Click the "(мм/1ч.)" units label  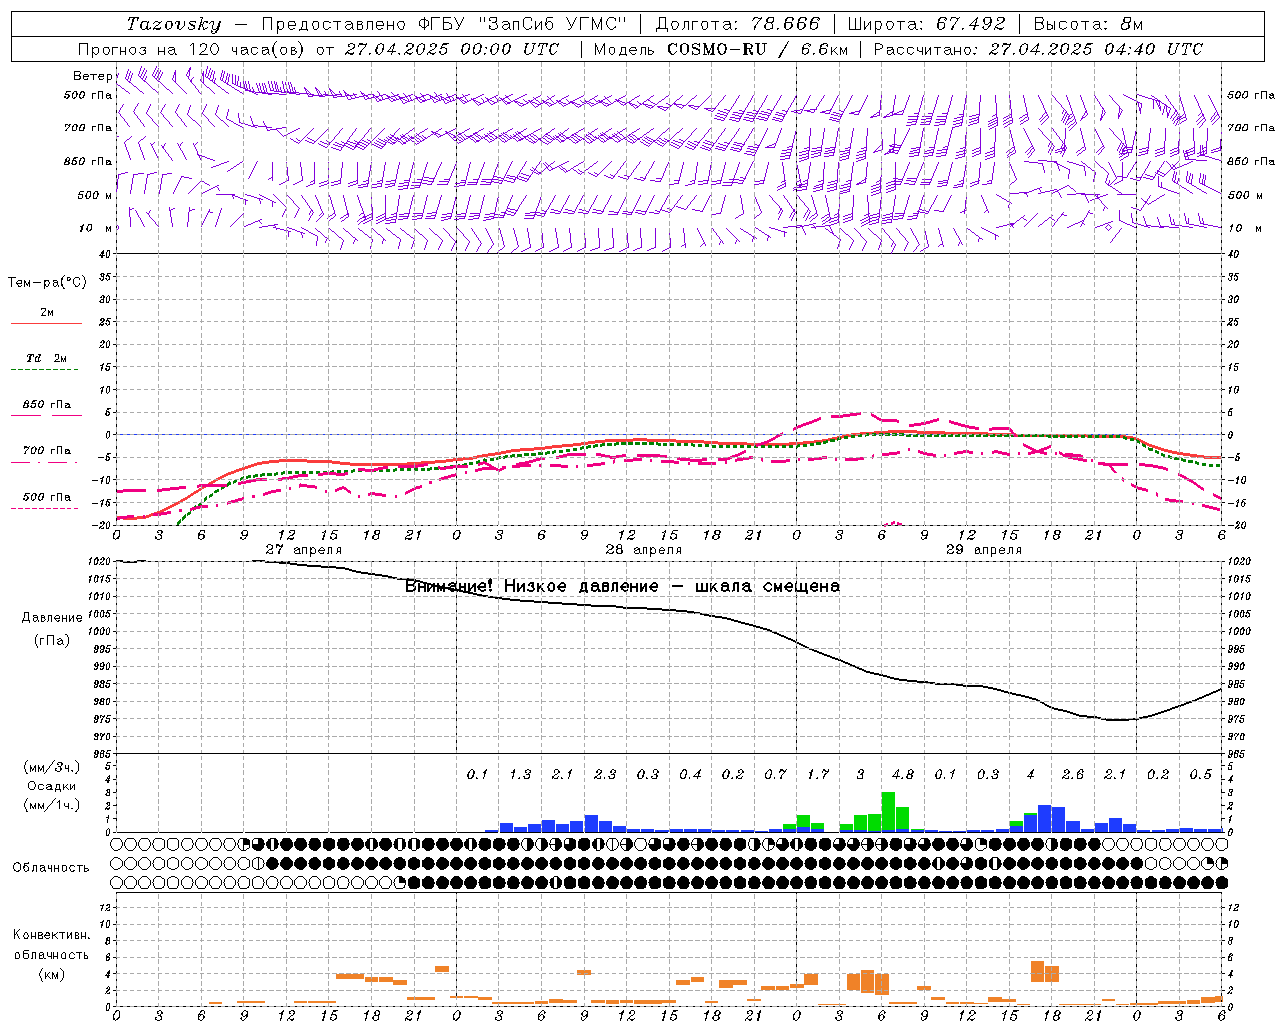click(x=52, y=805)
